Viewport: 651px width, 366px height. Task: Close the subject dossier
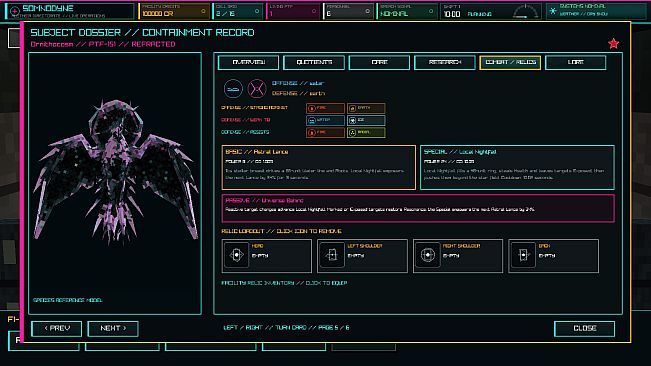coord(585,328)
